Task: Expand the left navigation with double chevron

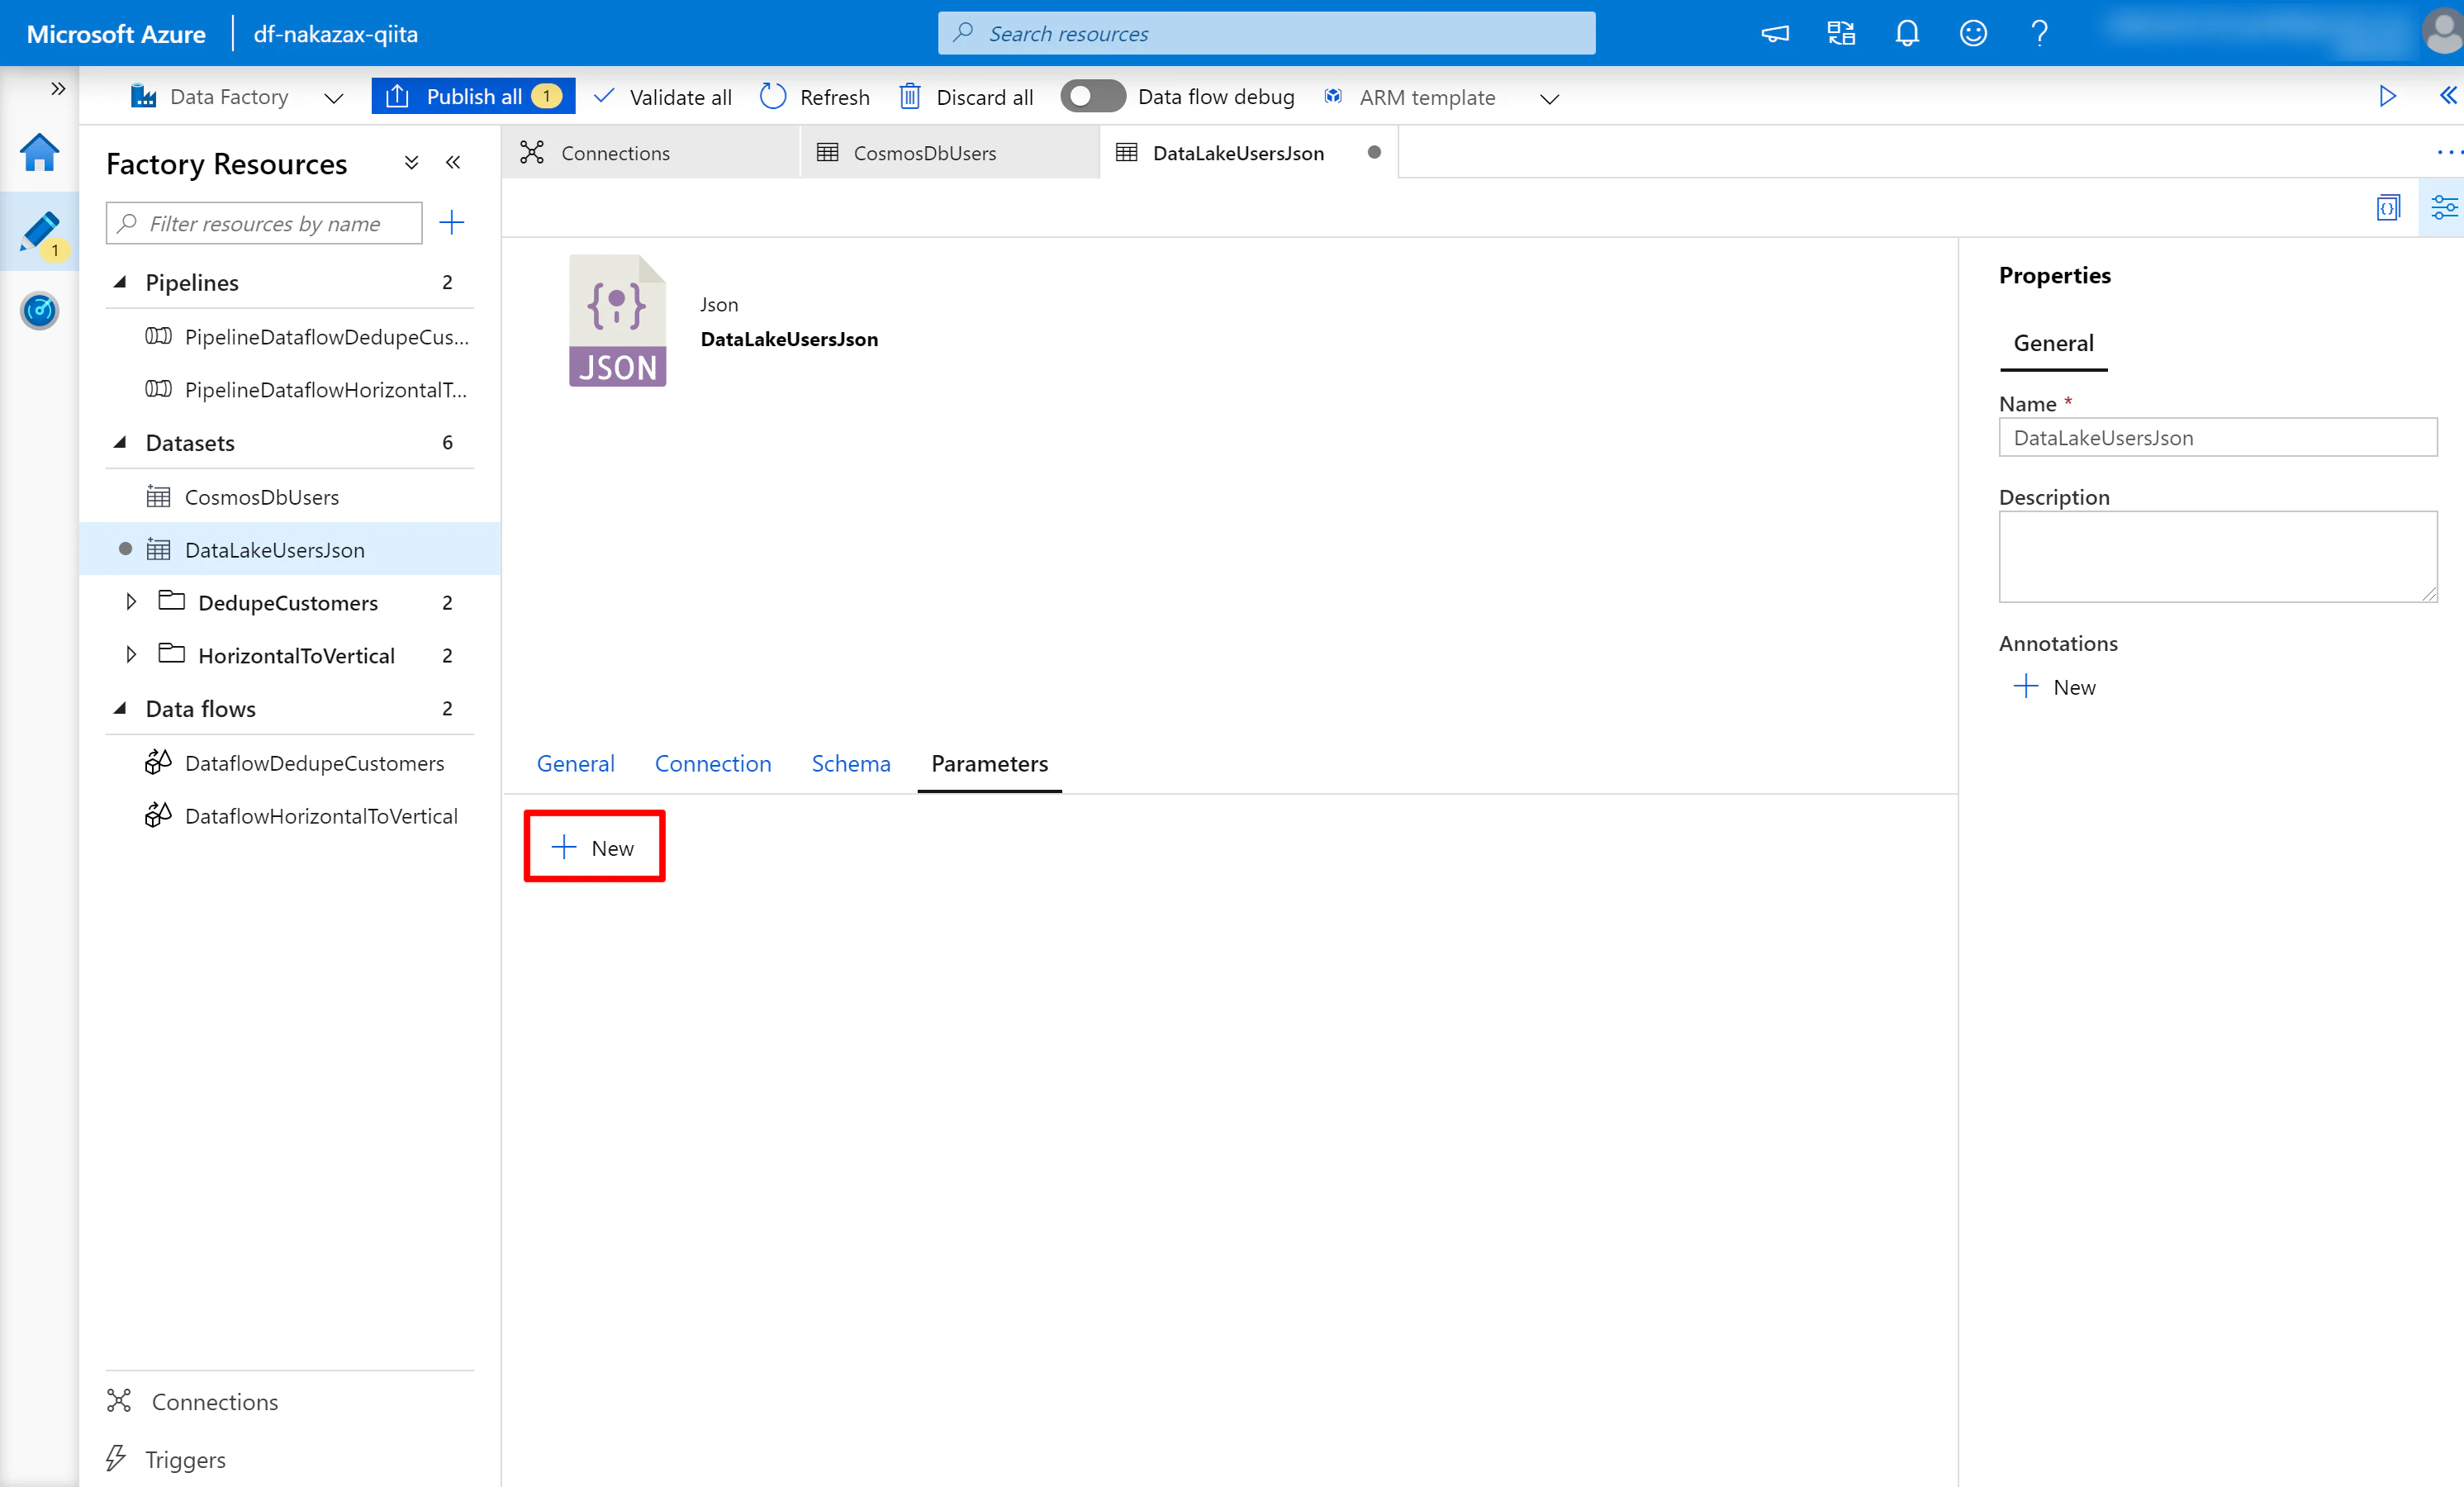Action: (x=58, y=88)
